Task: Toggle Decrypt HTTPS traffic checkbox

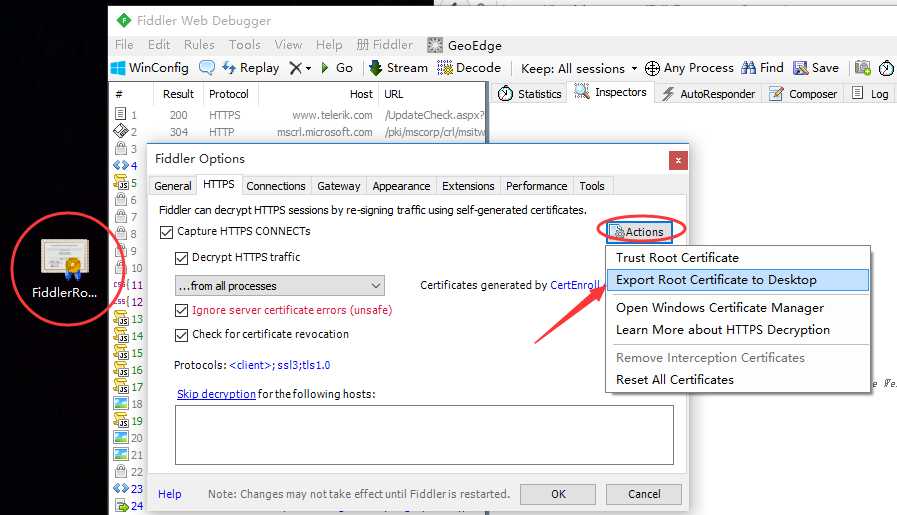Action: [x=181, y=258]
